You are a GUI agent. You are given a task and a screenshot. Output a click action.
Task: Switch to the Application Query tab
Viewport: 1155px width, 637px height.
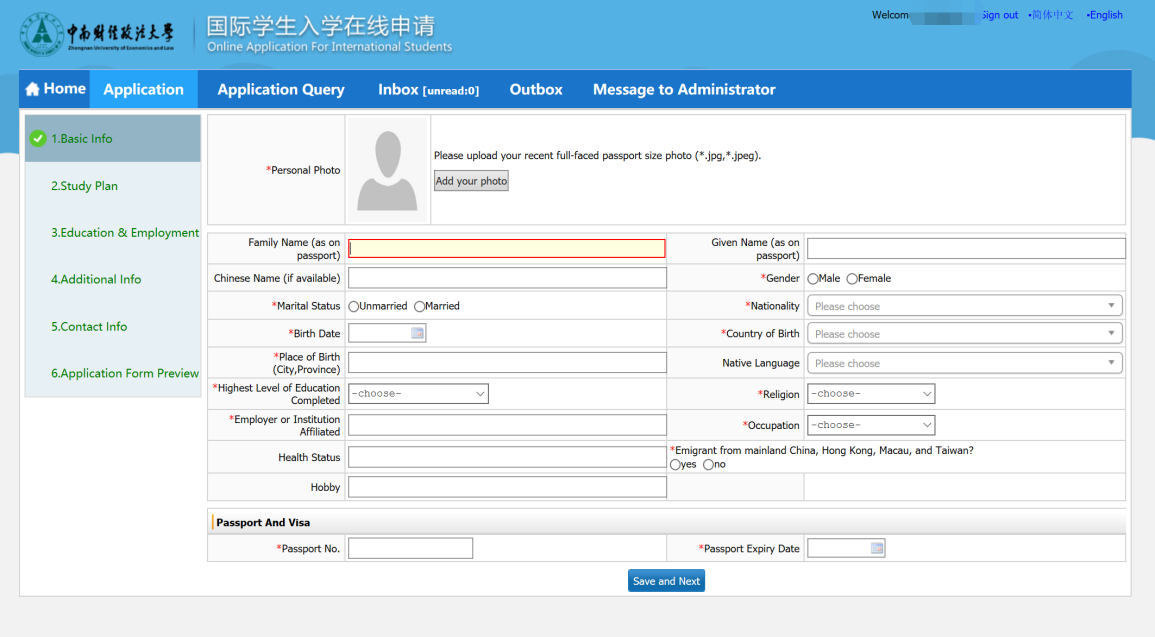pyautogui.click(x=281, y=89)
